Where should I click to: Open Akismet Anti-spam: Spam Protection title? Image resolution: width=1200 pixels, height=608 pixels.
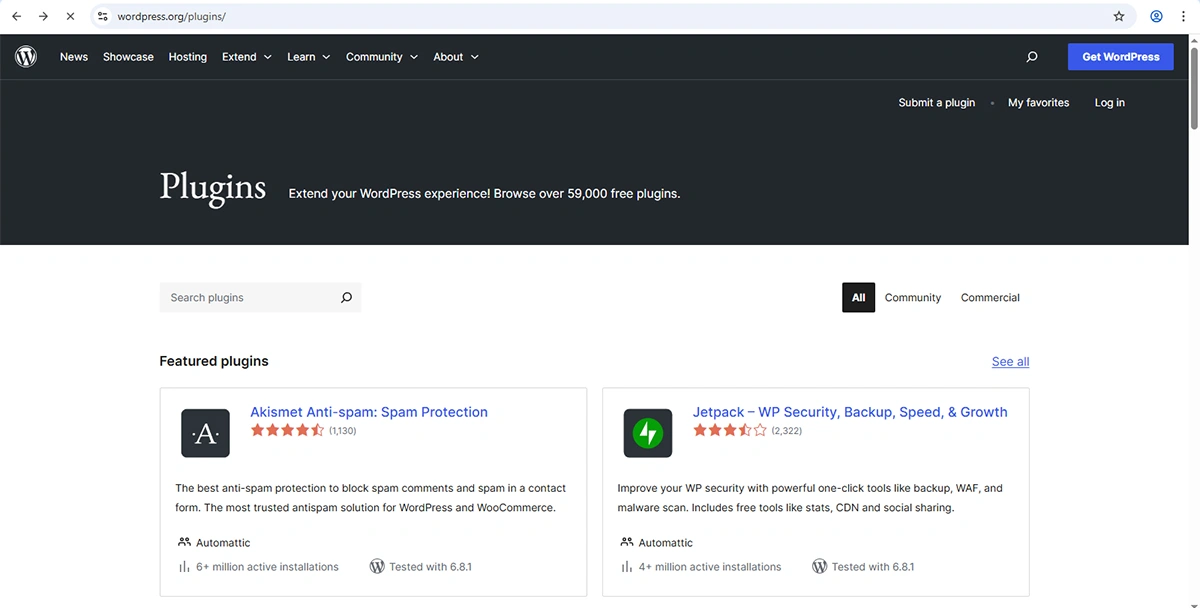pyautogui.click(x=369, y=412)
